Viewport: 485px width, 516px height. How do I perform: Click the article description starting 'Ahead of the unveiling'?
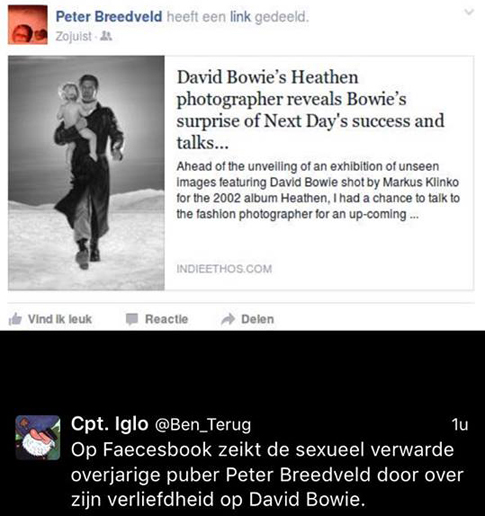coord(318,190)
